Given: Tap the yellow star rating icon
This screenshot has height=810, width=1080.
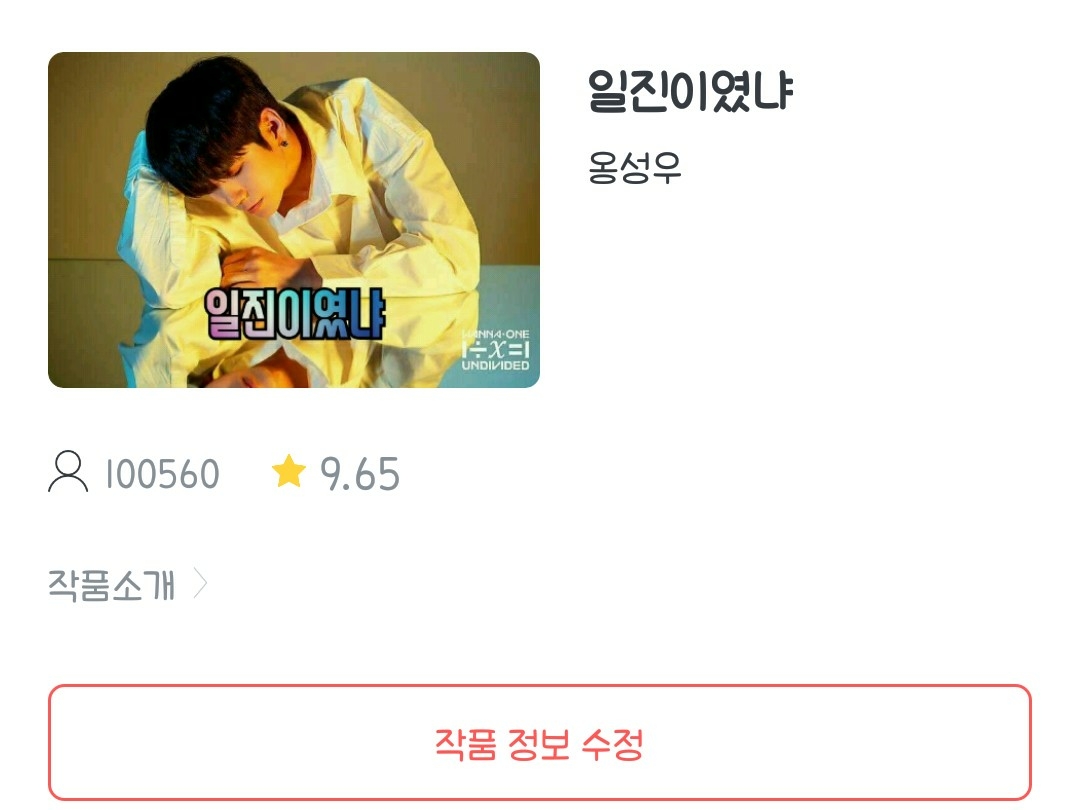Looking at the screenshot, I should point(289,471).
